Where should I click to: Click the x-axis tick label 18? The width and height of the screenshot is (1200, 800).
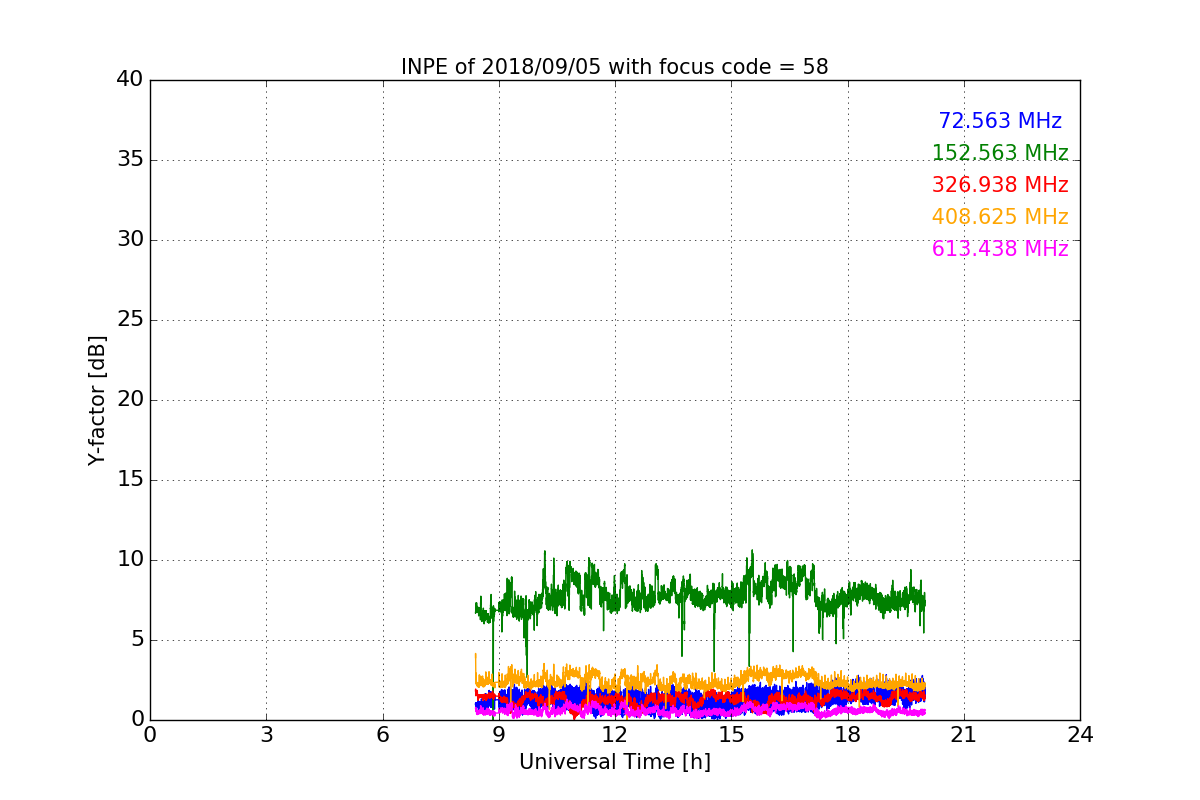[x=847, y=735]
